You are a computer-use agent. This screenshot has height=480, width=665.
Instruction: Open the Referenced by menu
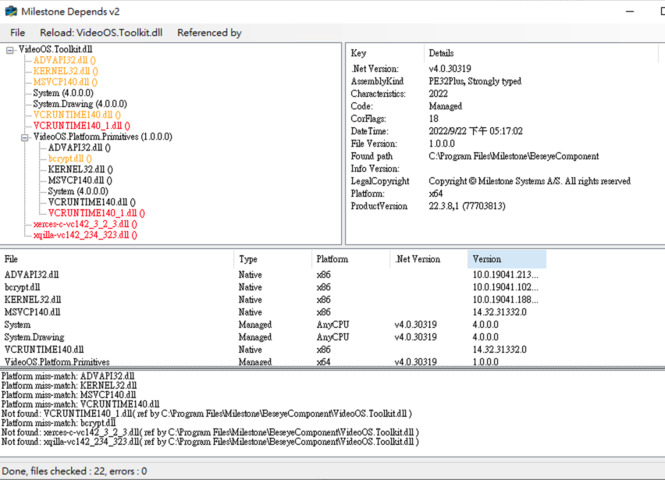point(209,33)
